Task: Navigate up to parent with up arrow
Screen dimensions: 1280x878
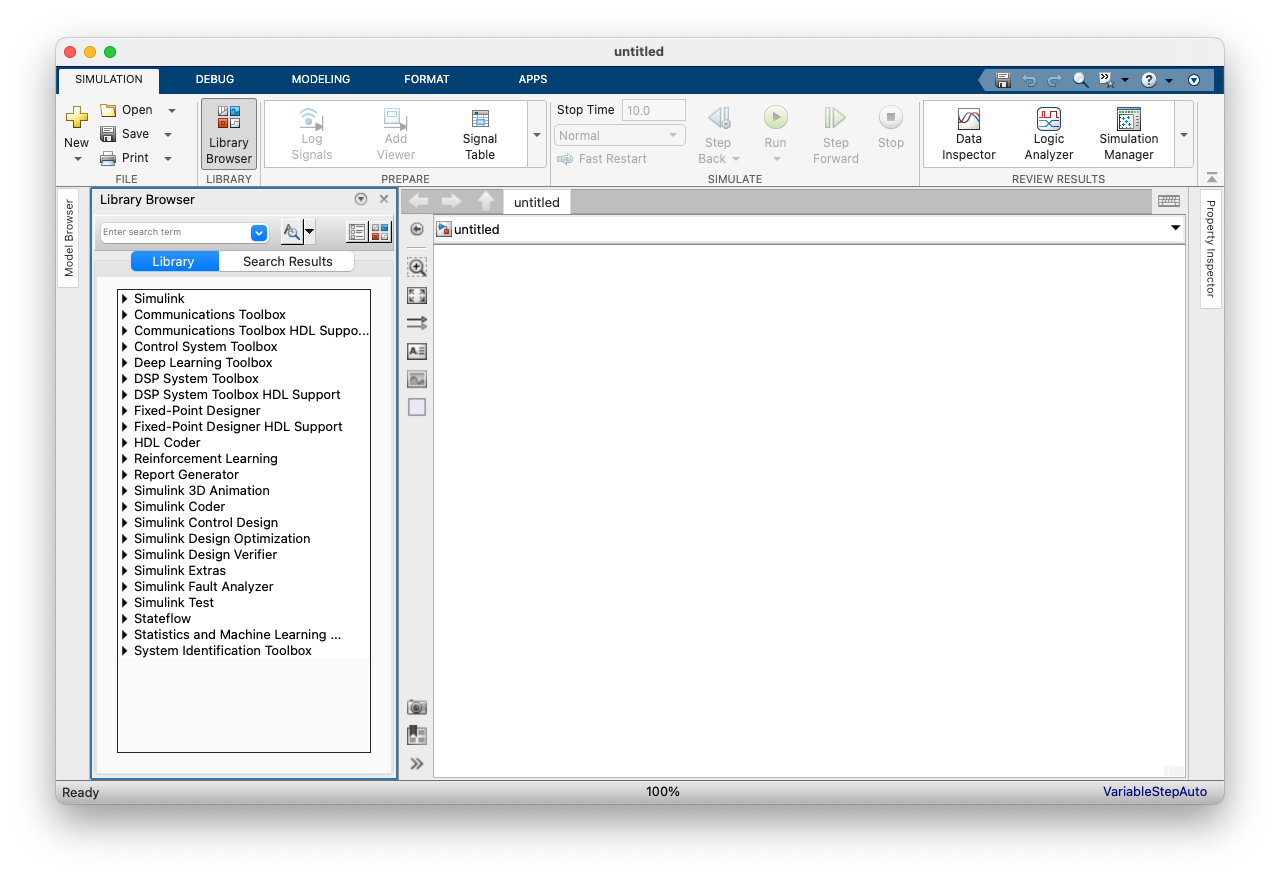Action: coord(486,201)
